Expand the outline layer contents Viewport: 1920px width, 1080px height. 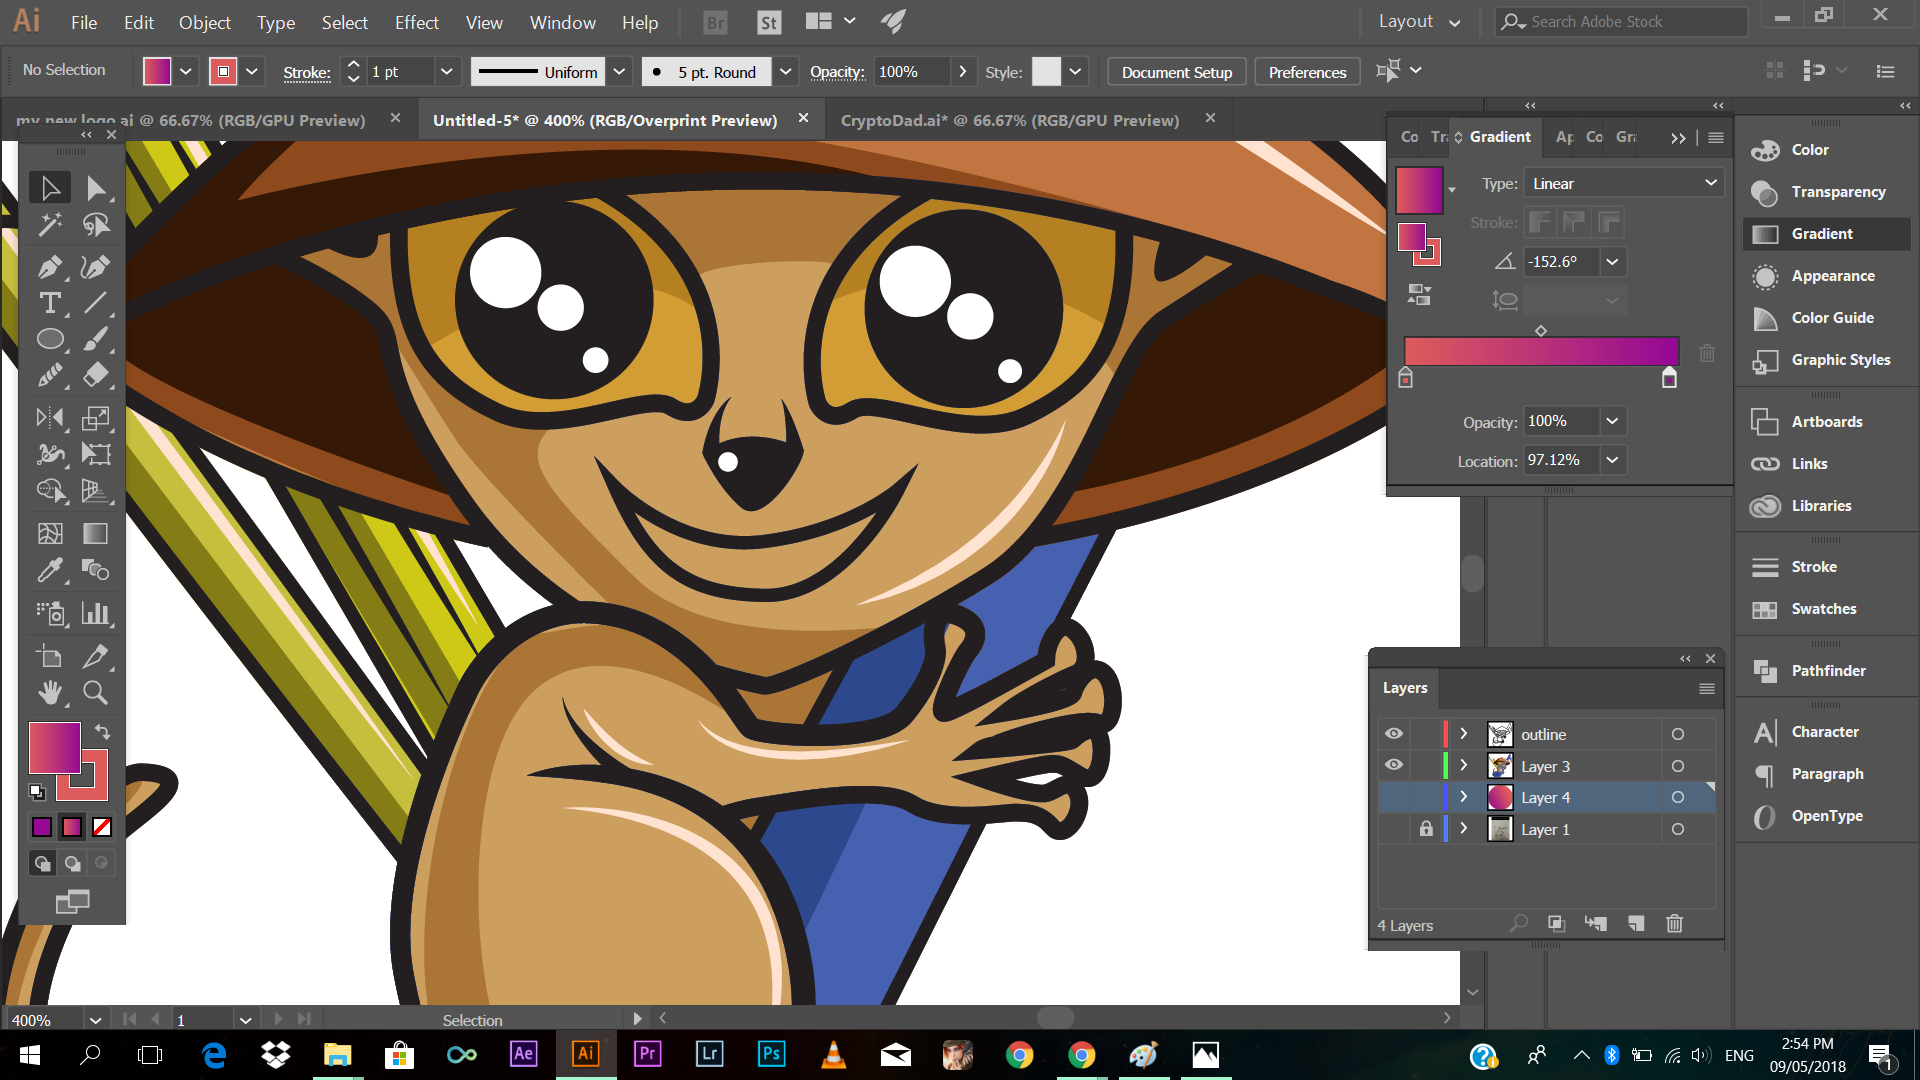(x=1464, y=734)
